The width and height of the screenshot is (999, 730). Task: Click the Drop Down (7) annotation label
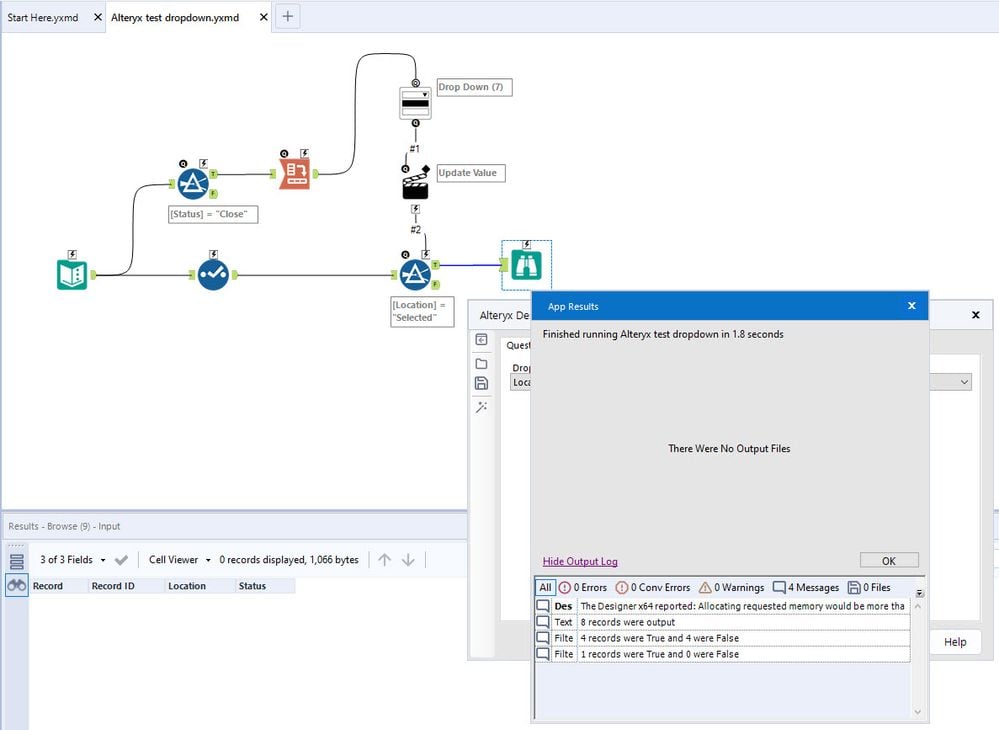pyautogui.click(x=474, y=87)
